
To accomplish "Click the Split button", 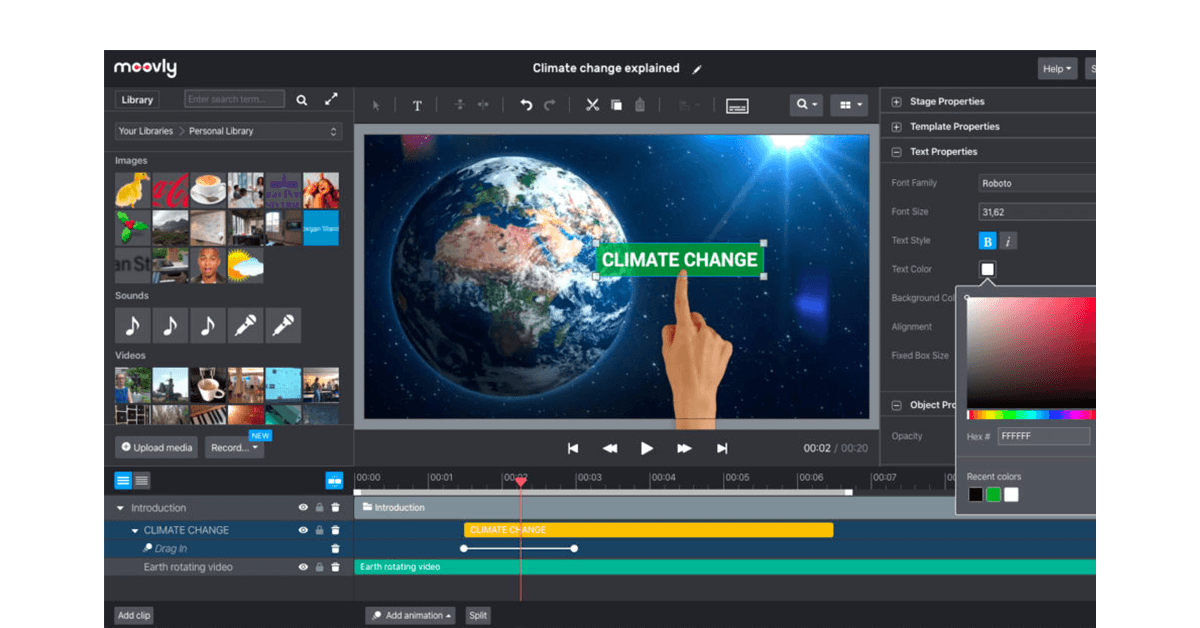I will pyautogui.click(x=478, y=615).
